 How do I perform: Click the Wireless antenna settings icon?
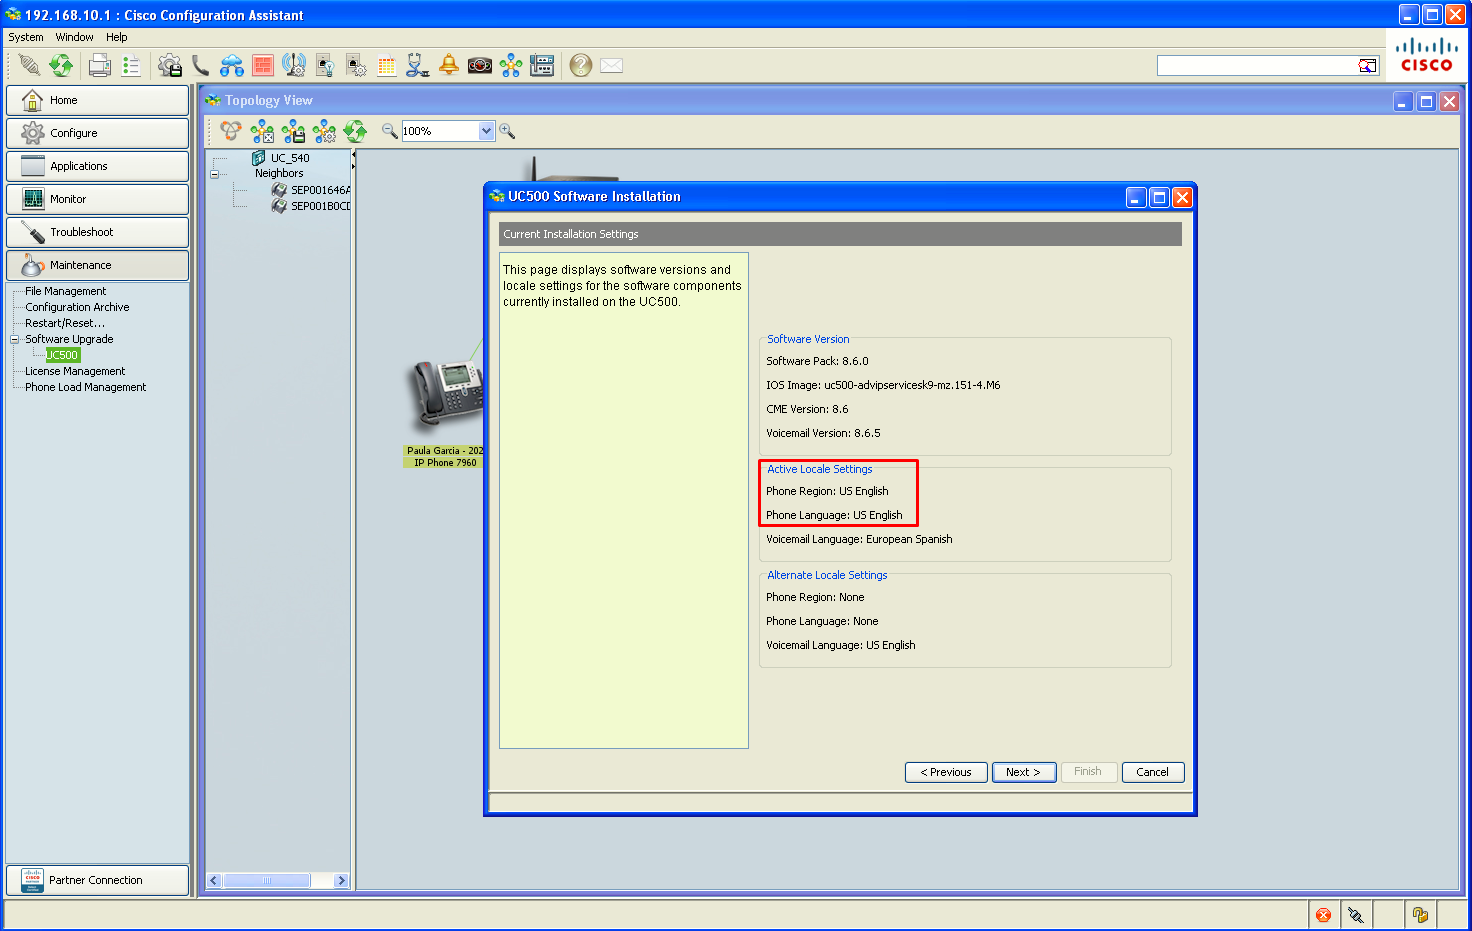[x=294, y=65]
